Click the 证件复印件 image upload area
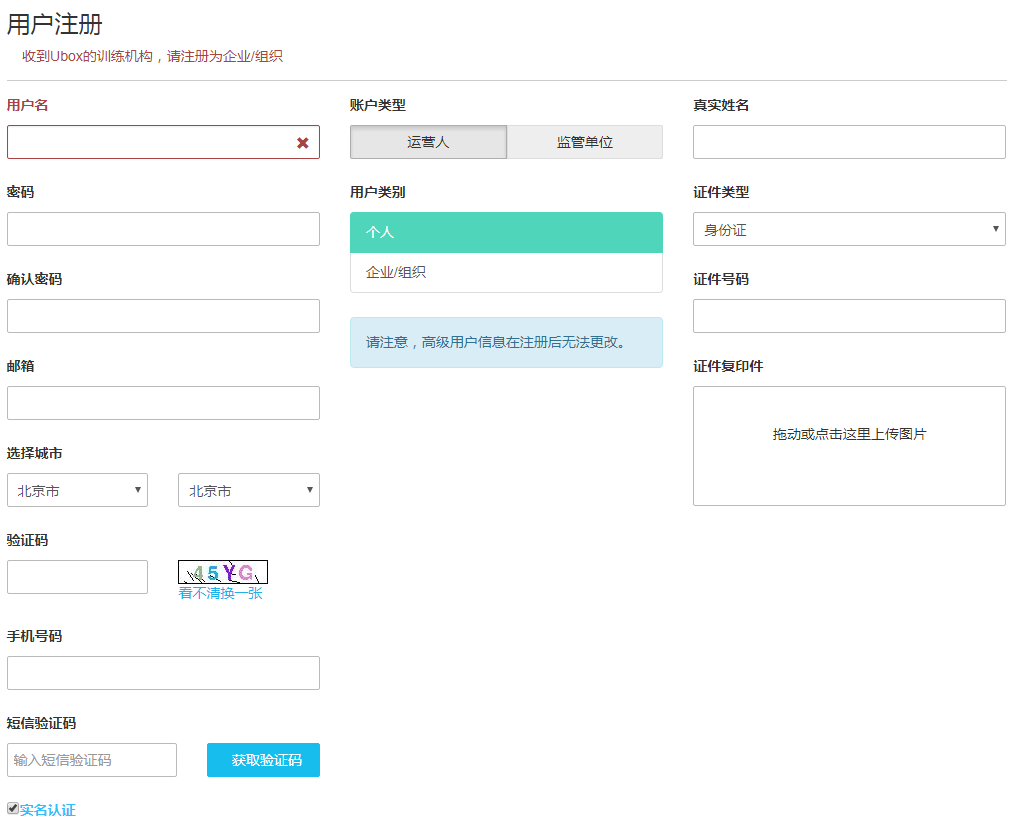The image size is (1032, 833). [849, 446]
